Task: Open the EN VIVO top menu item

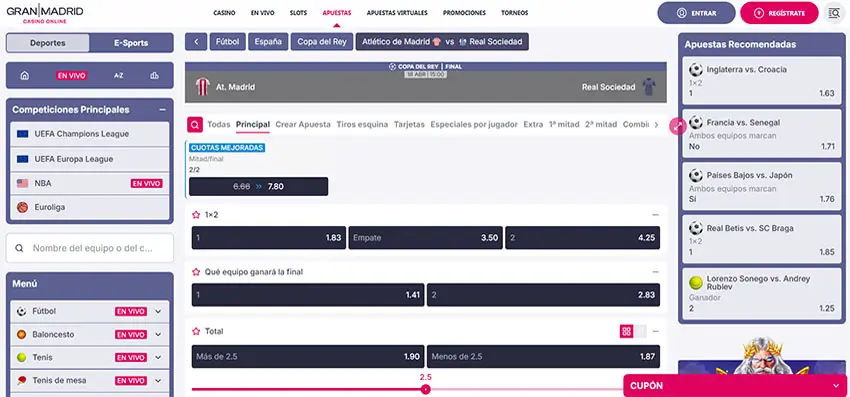Action: click(x=262, y=13)
